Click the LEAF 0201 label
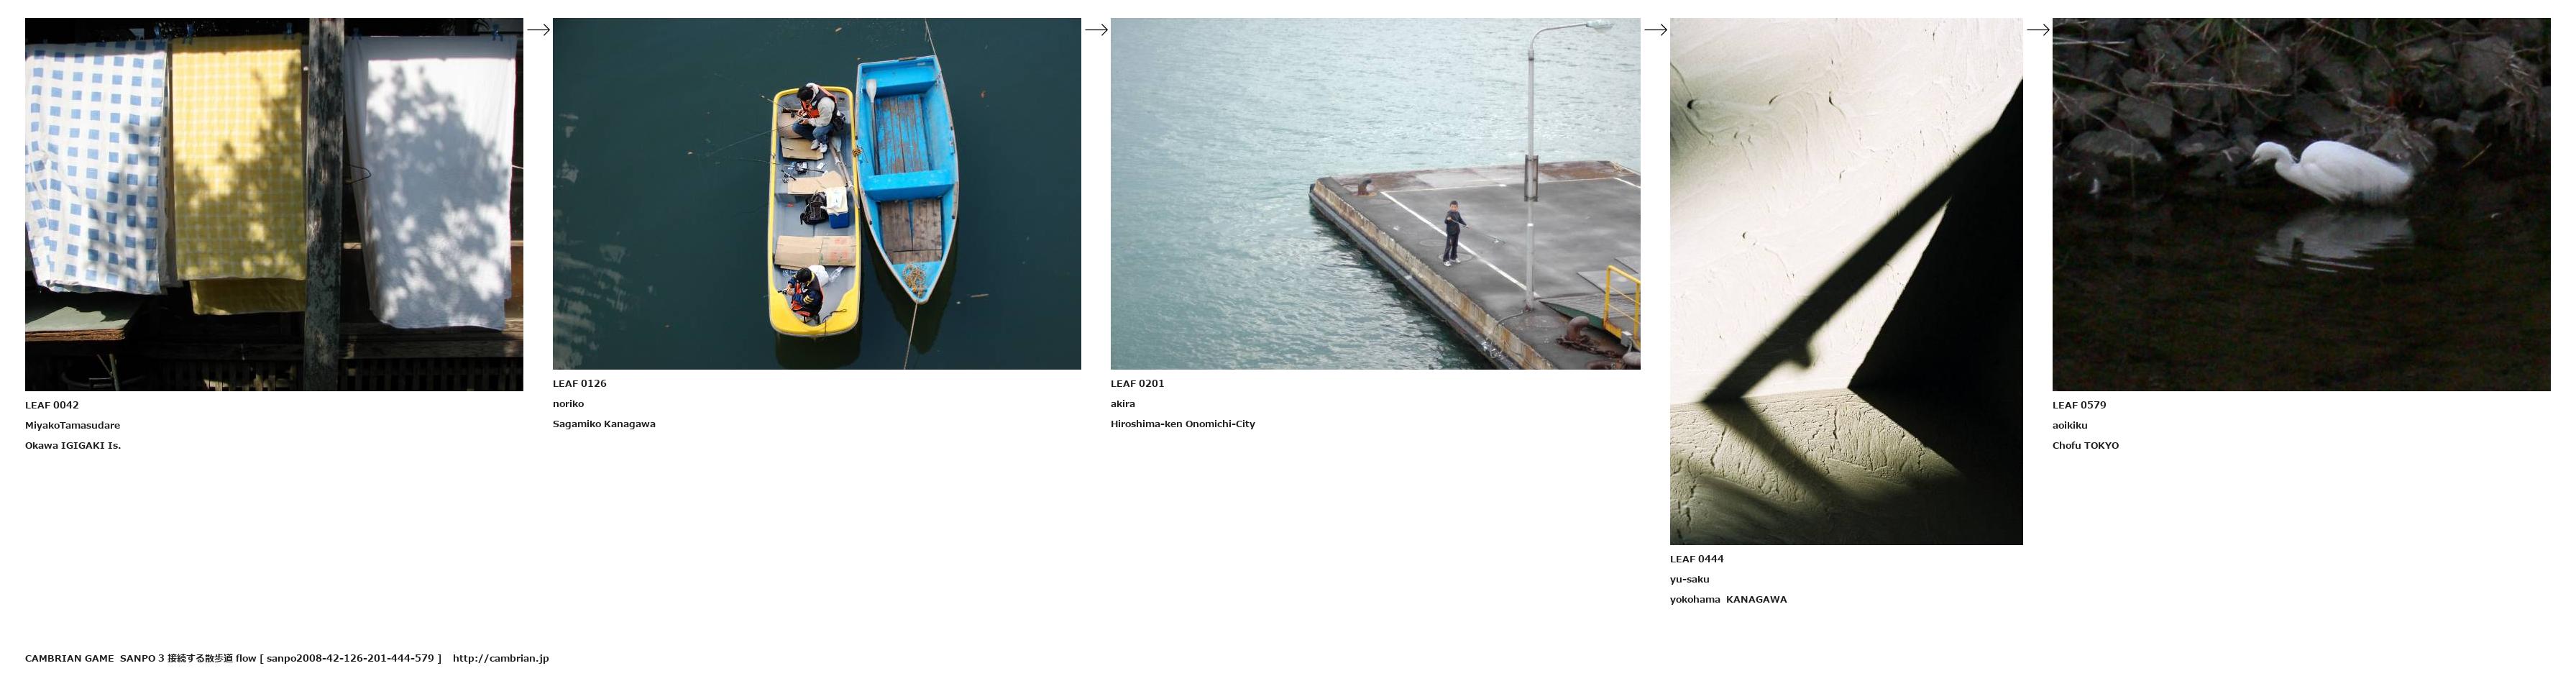The height and width of the screenshot is (676, 2576). click(x=1137, y=384)
